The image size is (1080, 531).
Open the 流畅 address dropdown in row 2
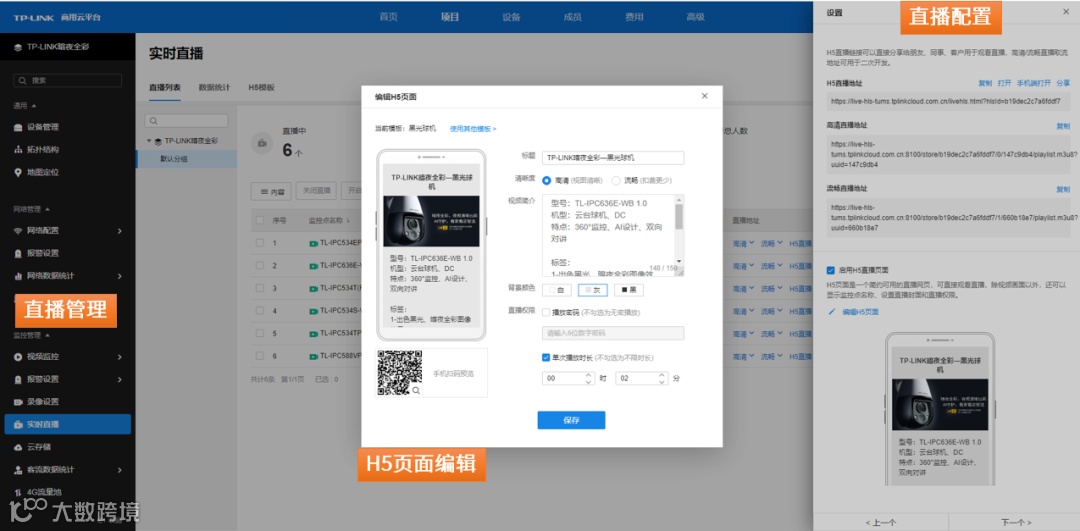771,265
